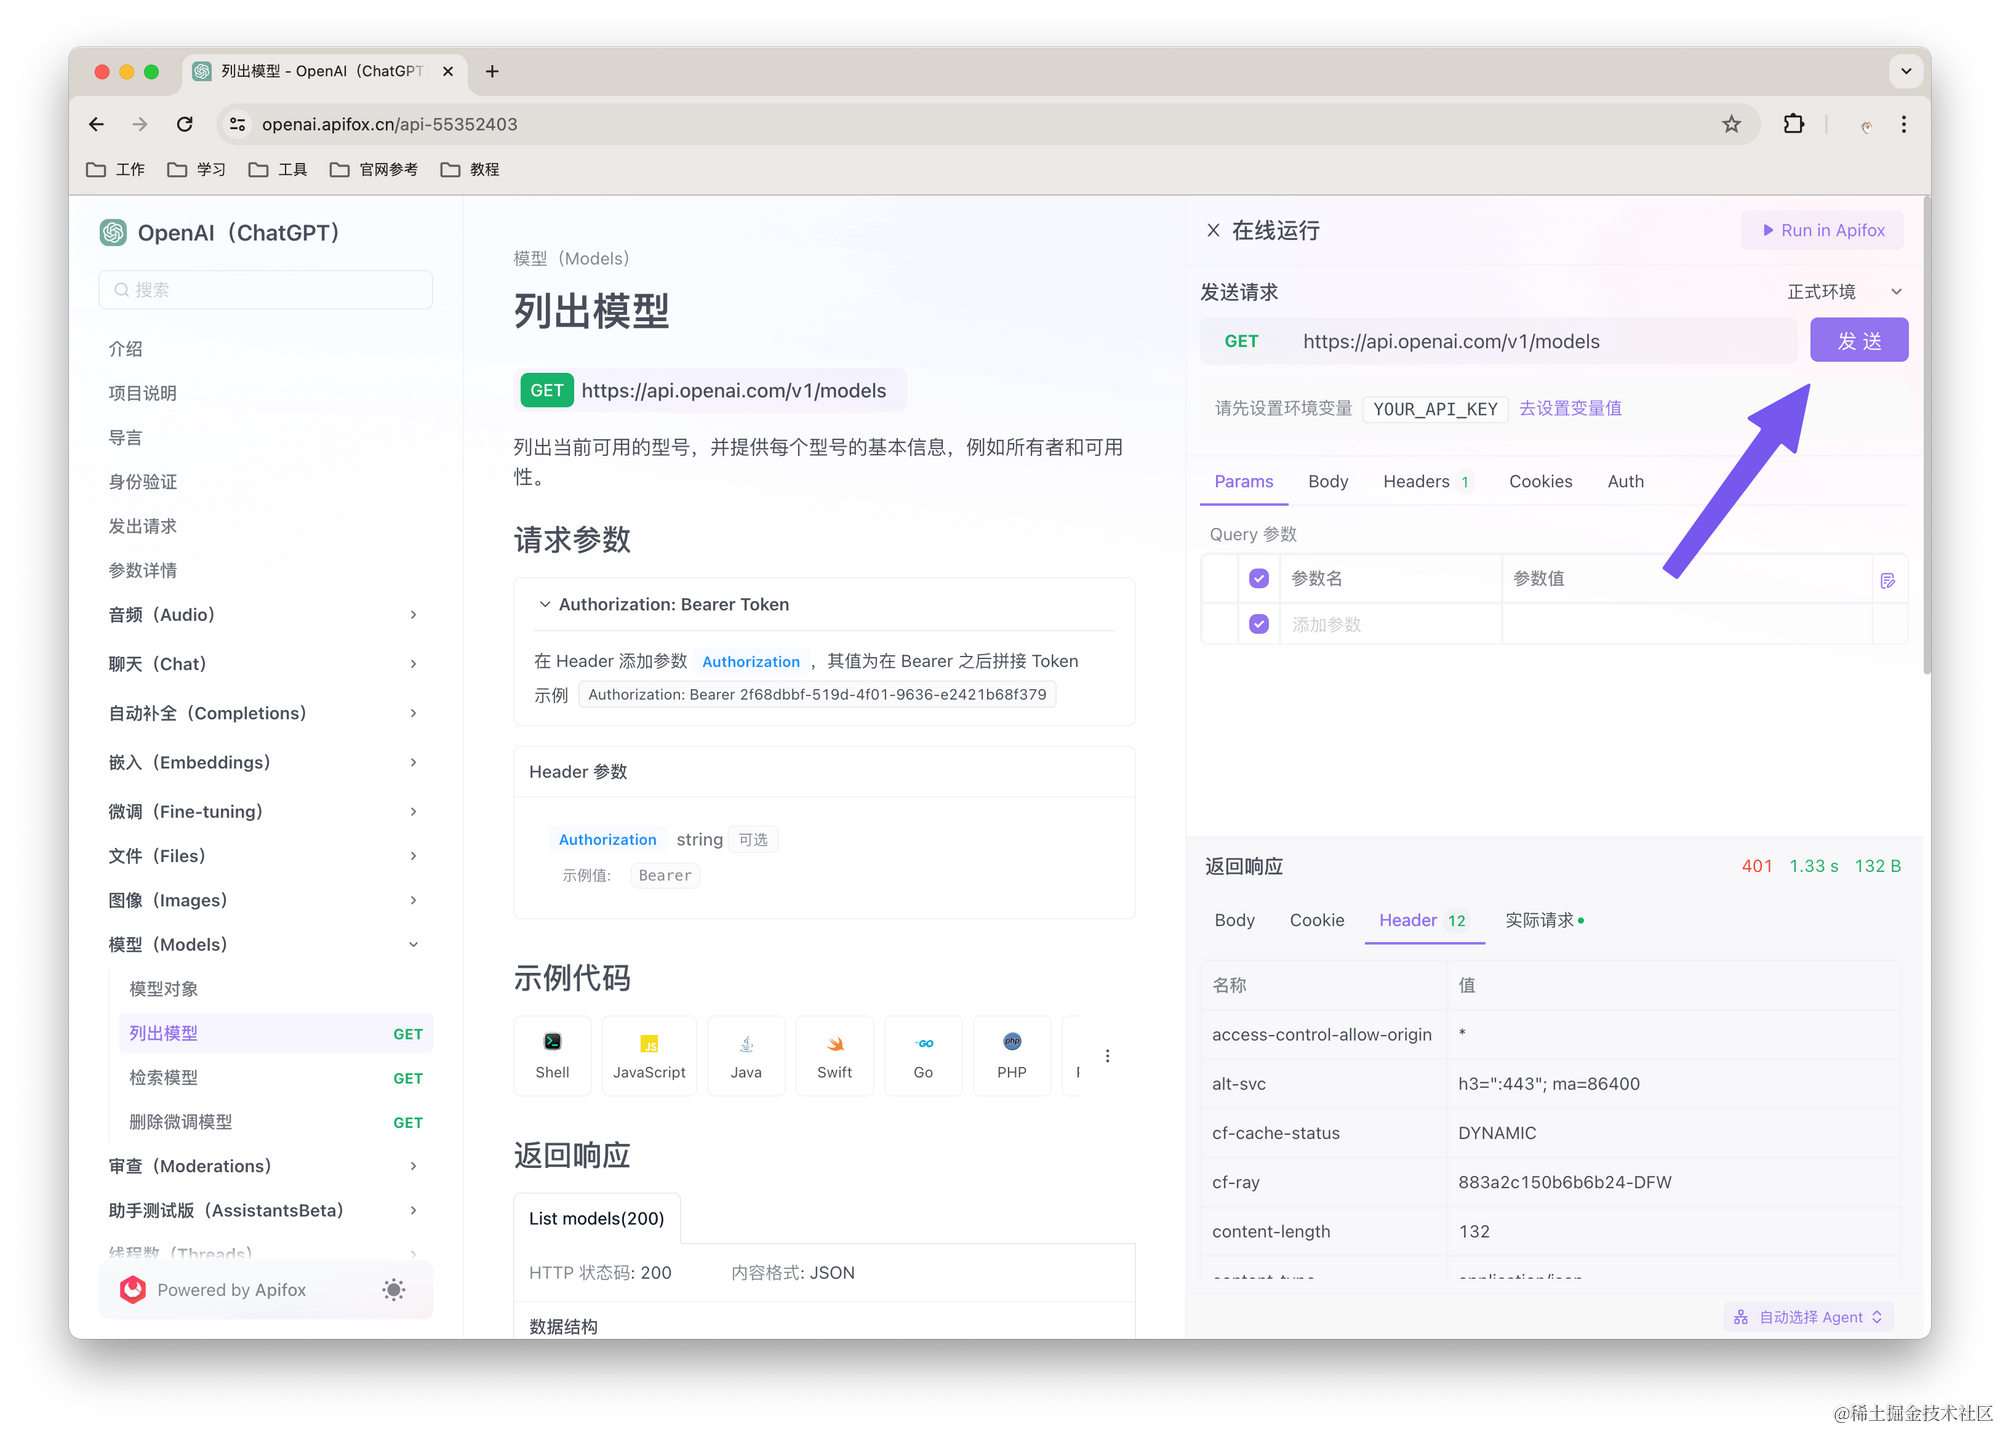Toggle checkbox beside 参数名 header

click(x=1259, y=579)
